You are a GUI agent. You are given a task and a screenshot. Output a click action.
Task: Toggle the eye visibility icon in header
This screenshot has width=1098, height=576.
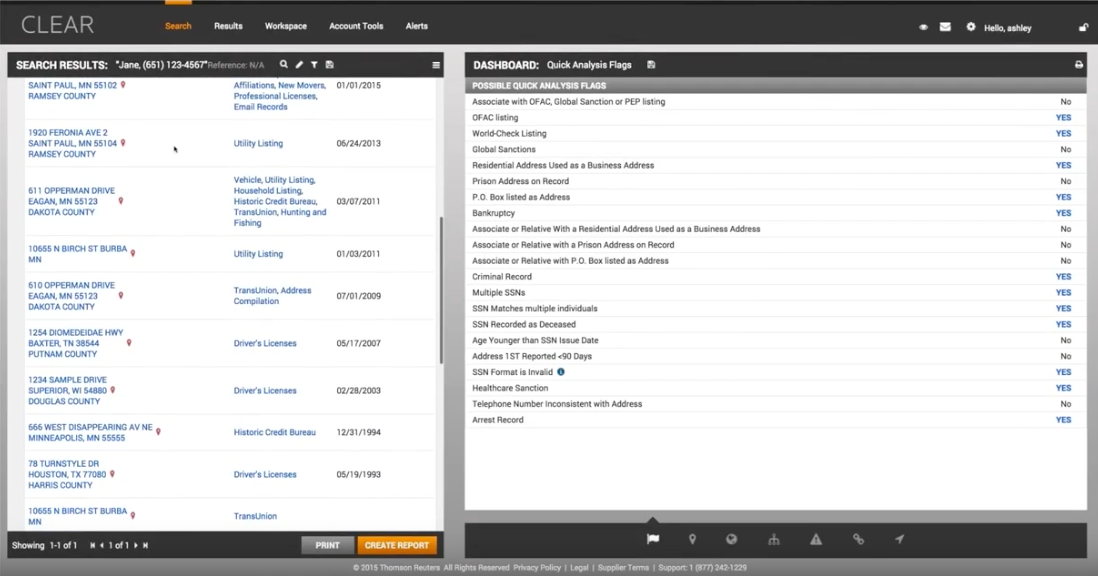923,27
